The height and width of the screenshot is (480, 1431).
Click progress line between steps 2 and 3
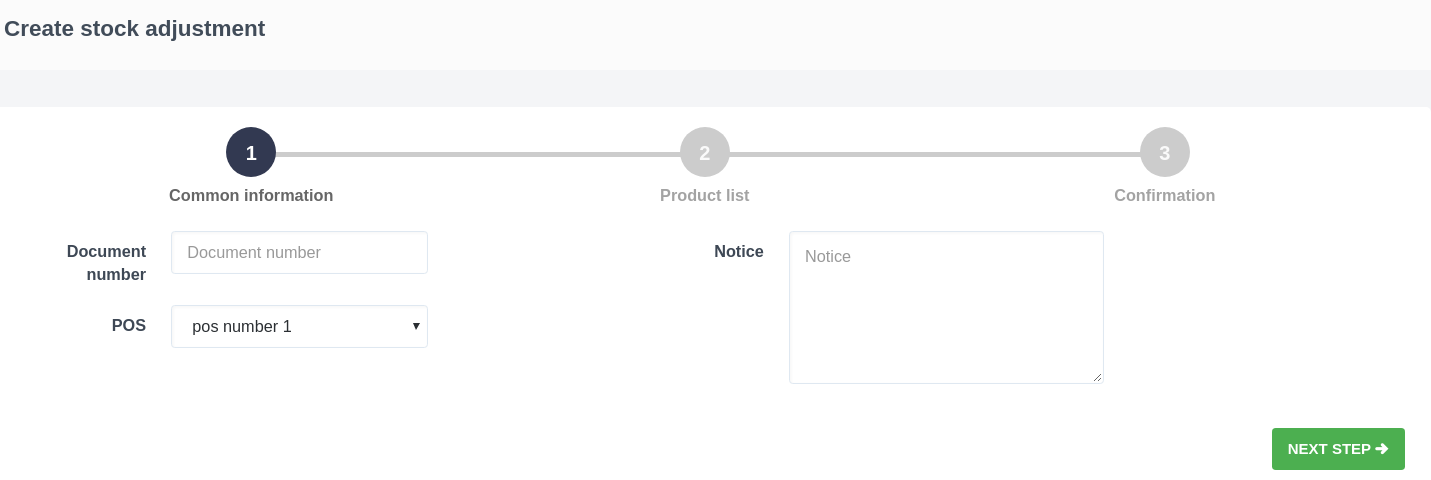(x=935, y=154)
